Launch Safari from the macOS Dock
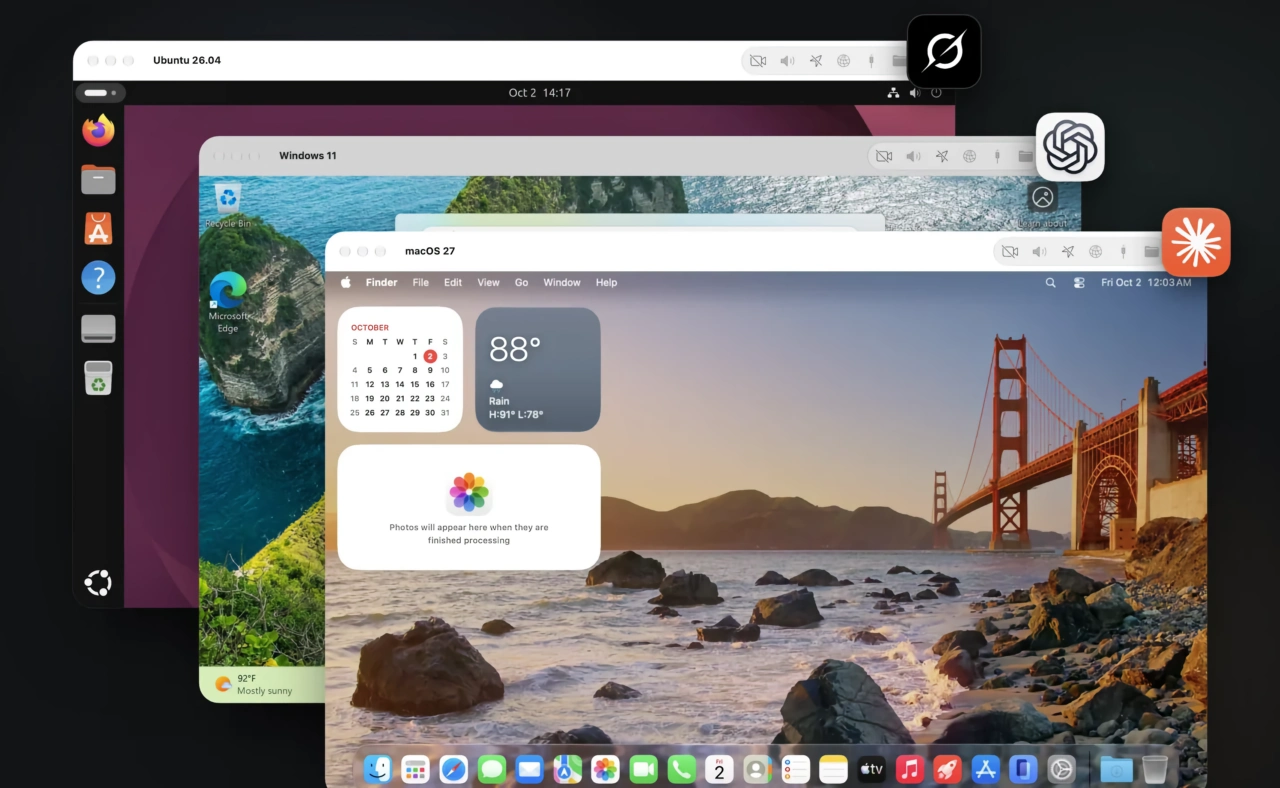This screenshot has height=788, width=1280. click(x=453, y=768)
